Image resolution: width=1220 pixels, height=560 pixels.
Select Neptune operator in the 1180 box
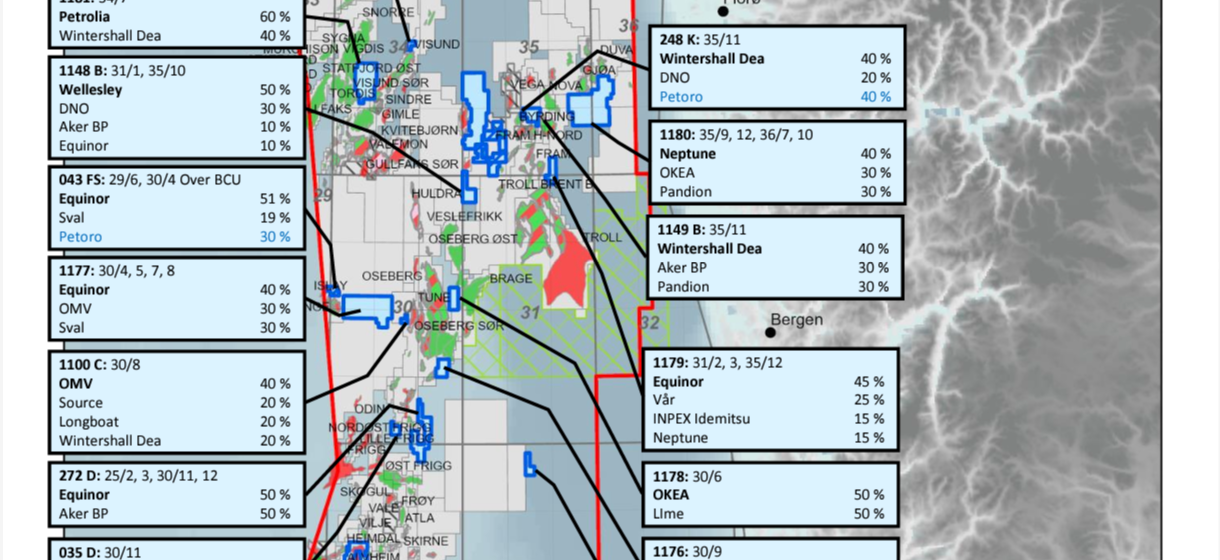tap(687, 154)
